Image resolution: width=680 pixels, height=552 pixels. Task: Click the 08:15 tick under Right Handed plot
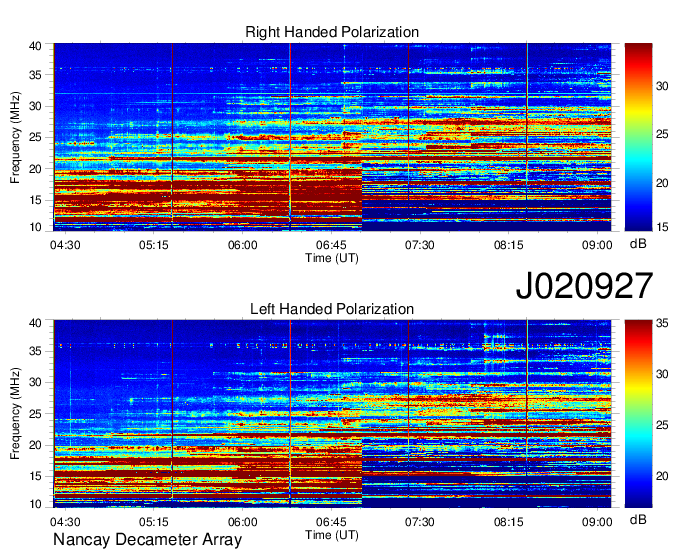(508, 245)
